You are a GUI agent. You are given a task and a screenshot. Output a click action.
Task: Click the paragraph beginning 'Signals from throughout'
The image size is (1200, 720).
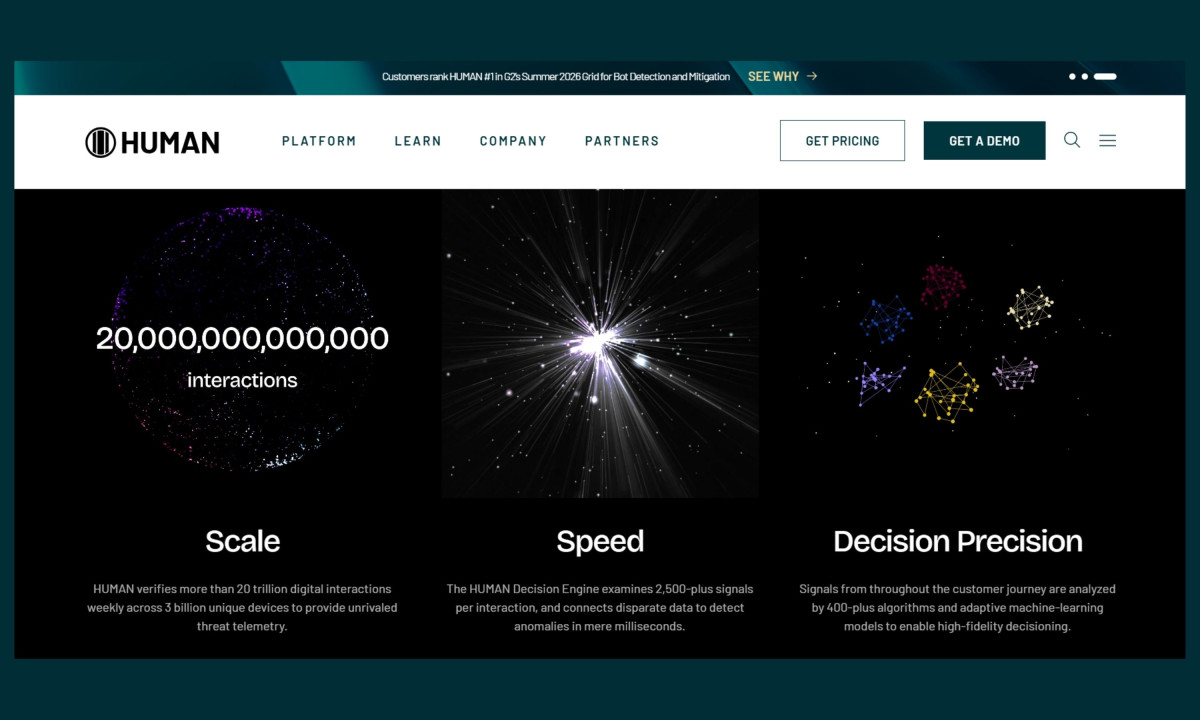coord(958,607)
